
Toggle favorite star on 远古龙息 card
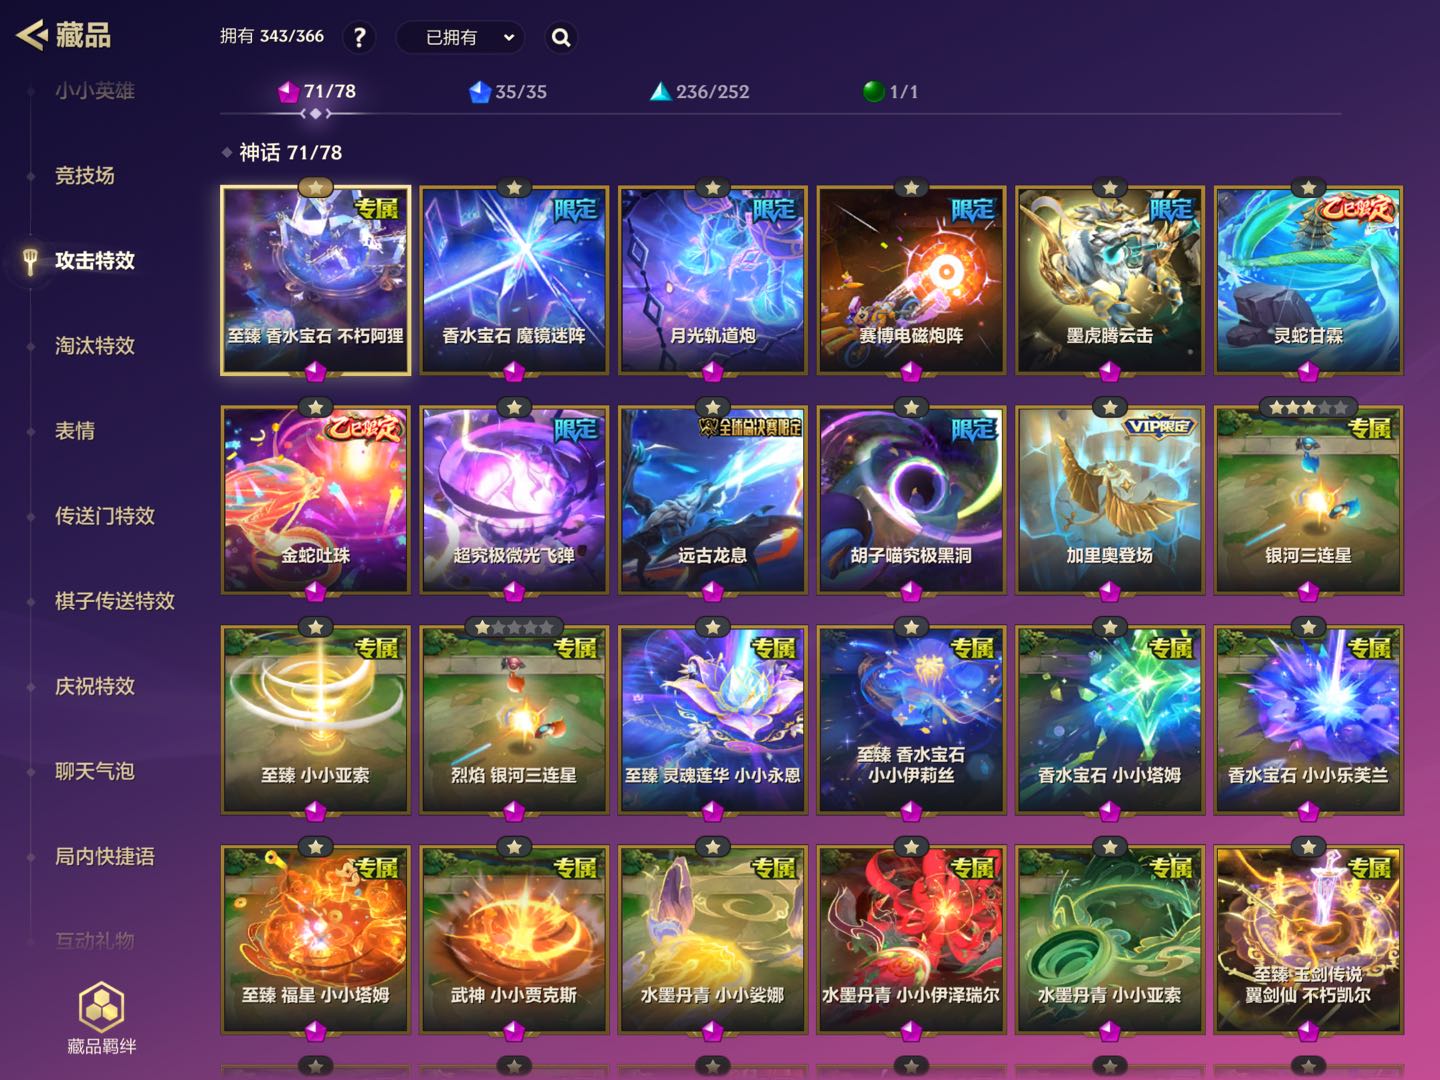point(712,407)
